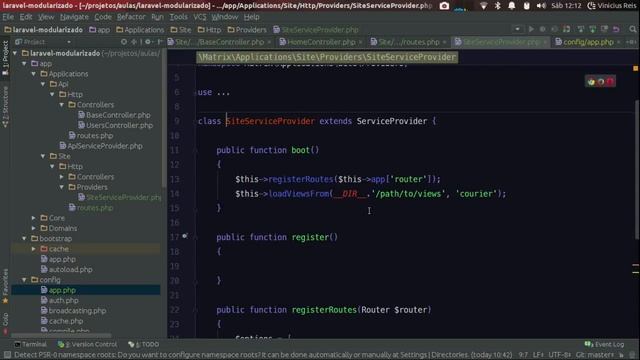Hide the Project tool window
This screenshot has width=640, height=360.
tap(160, 42)
